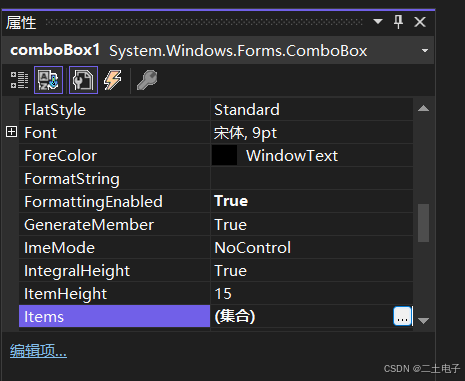Select the IntegralHeight property name
The image size is (465, 381).
(x=77, y=271)
